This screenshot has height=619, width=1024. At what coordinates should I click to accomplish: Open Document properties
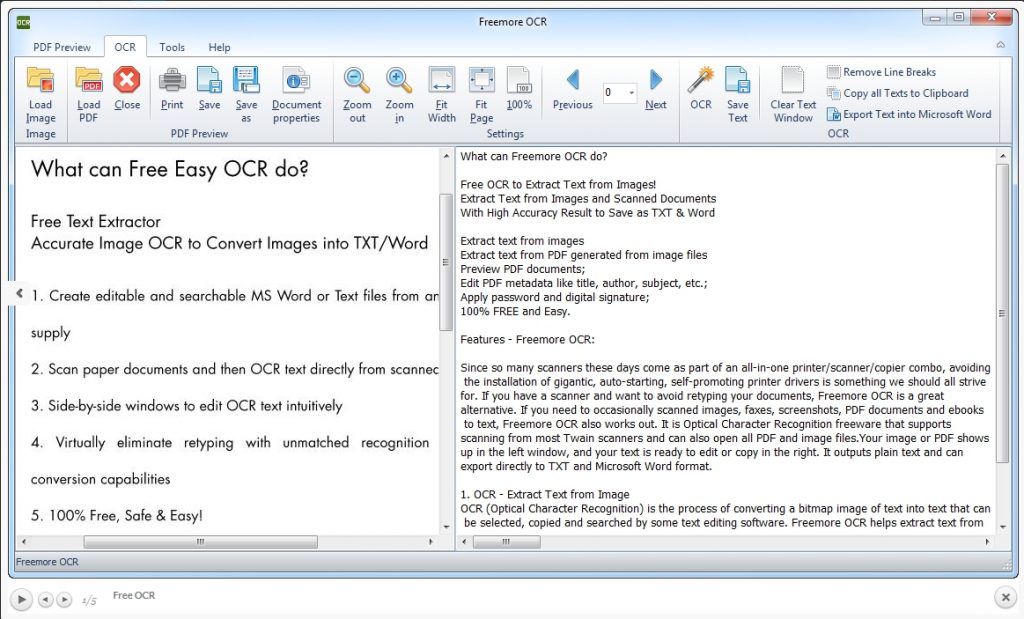296,81
